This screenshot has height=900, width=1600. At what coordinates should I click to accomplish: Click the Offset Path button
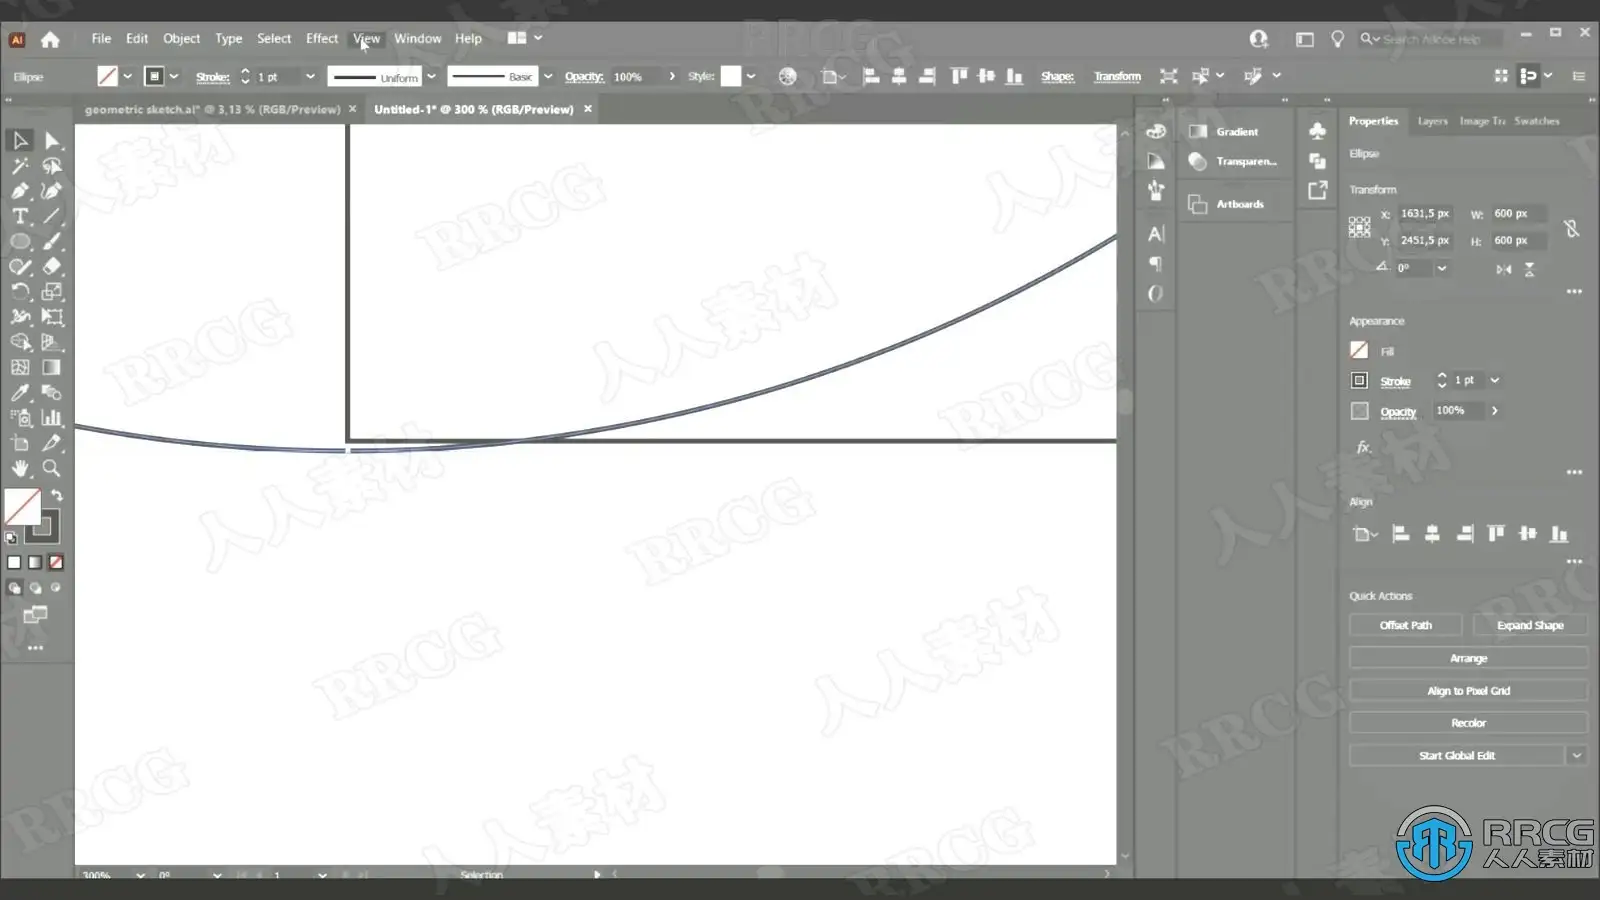(x=1405, y=625)
